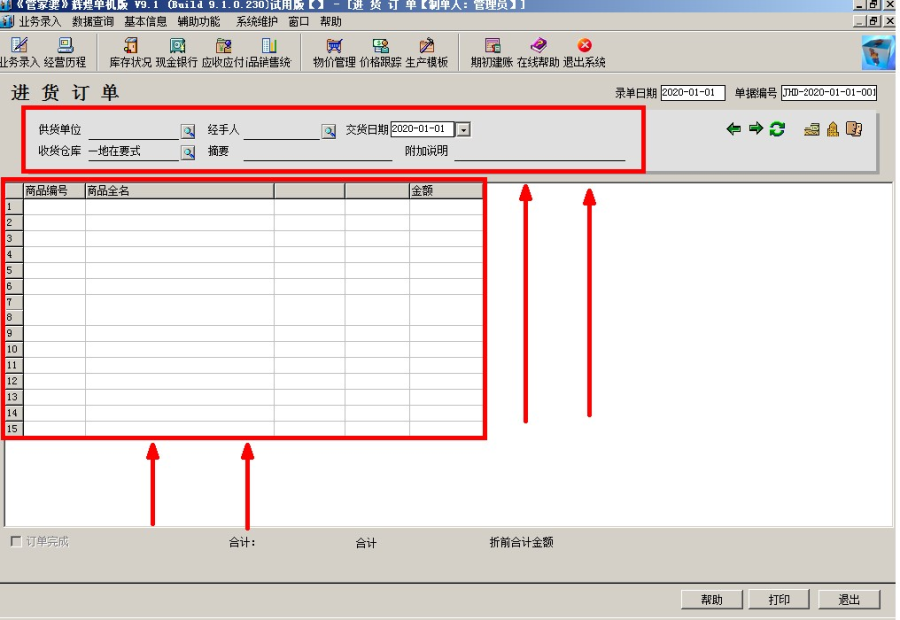Screen dimensions: 900x620
Task: Open the 系统维护 menu
Action: [x=256, y=21]
